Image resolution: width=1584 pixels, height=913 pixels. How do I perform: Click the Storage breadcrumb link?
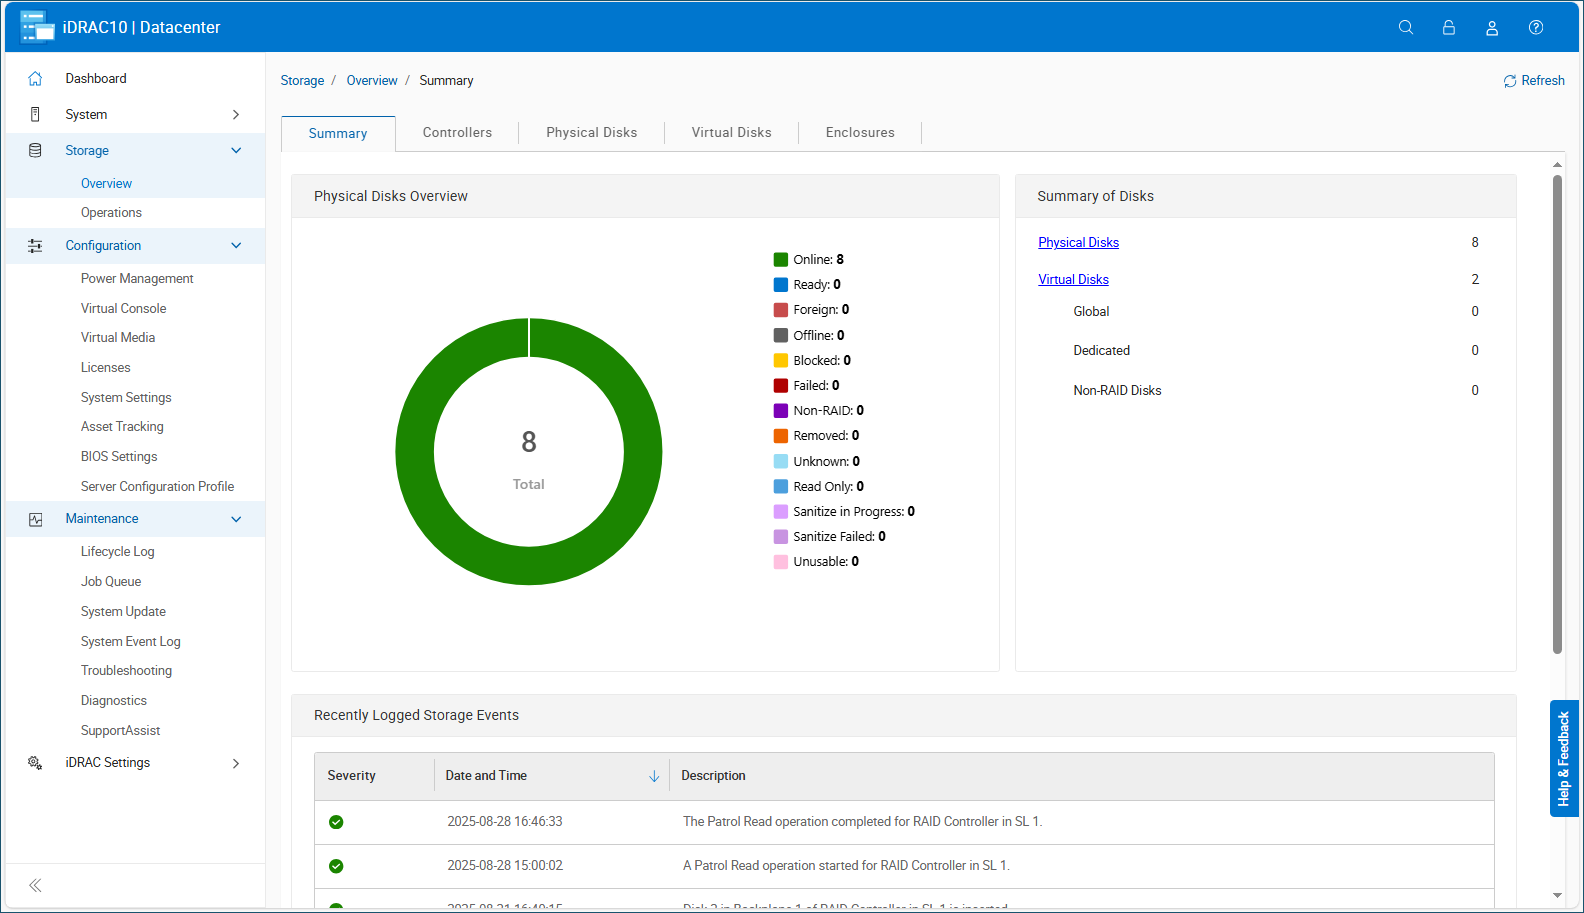point(302,81)
